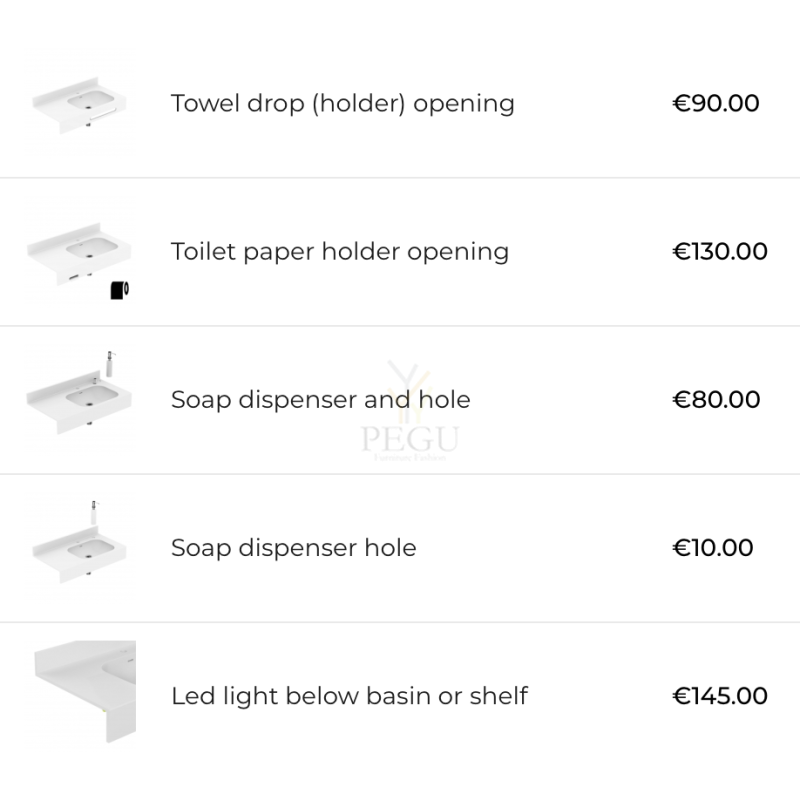Screen dimensions: 800x800
Task: Click the €90.00 price
Action: [x=716, y=104]
